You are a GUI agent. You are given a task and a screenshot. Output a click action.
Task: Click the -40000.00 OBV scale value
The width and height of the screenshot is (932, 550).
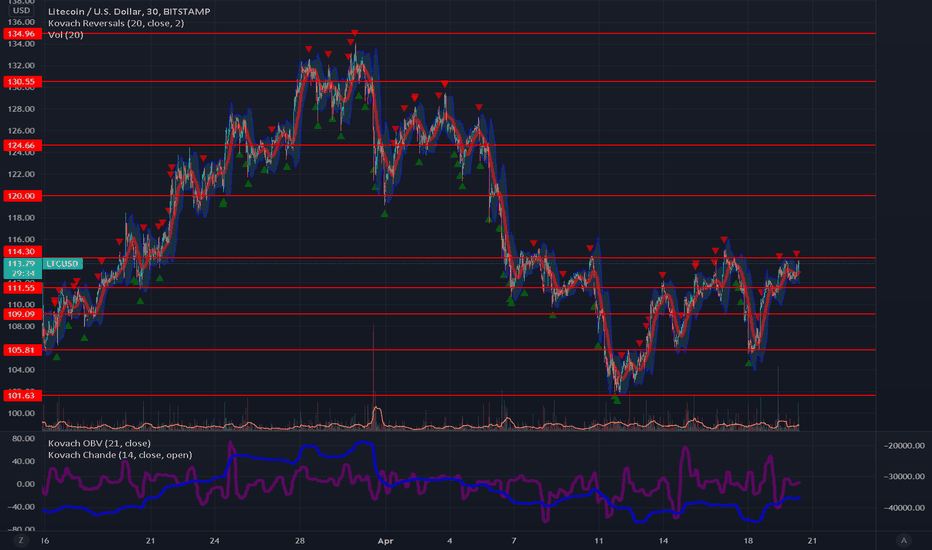tap(904, 508)
